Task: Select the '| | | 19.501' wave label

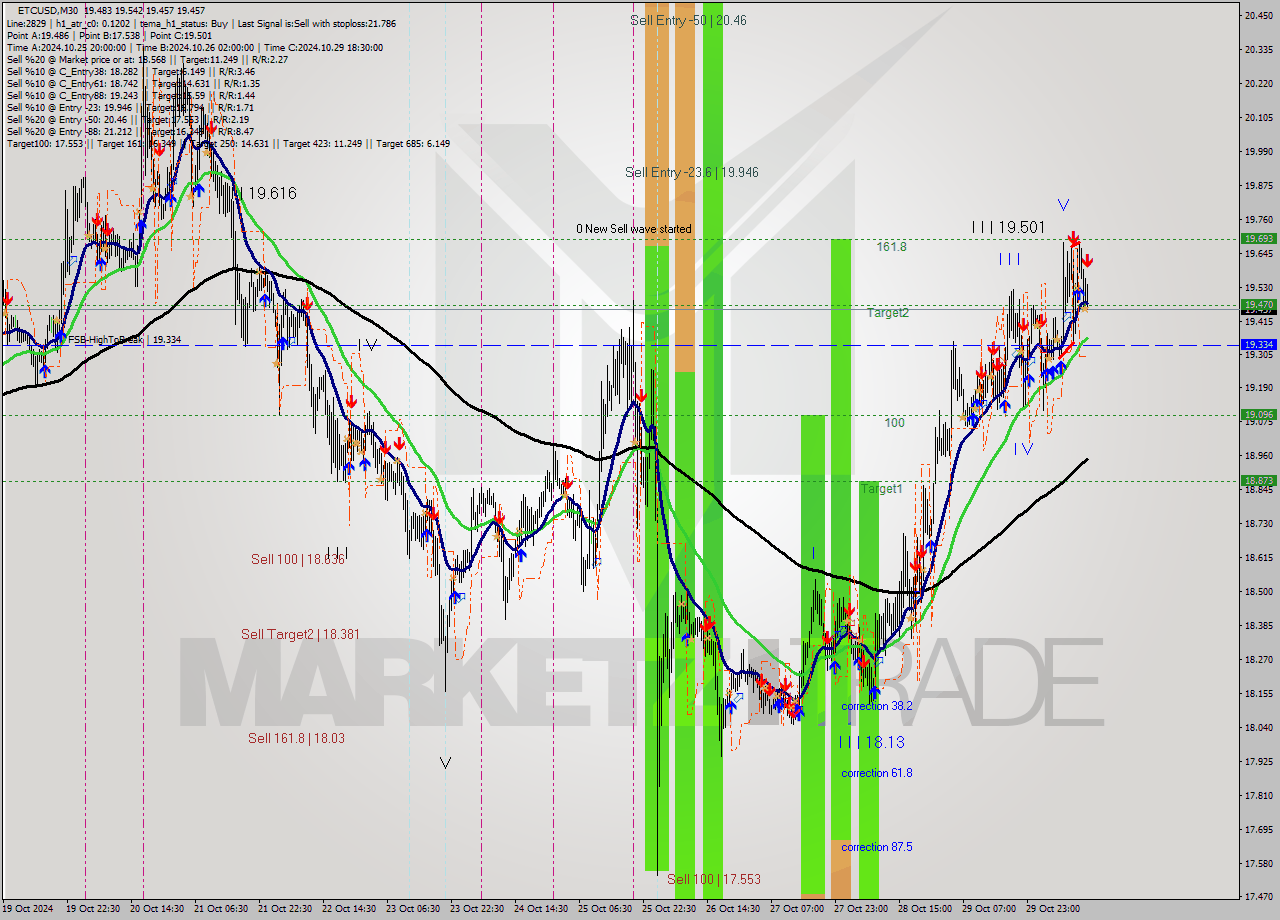Action: click(x=1009, y=228)
